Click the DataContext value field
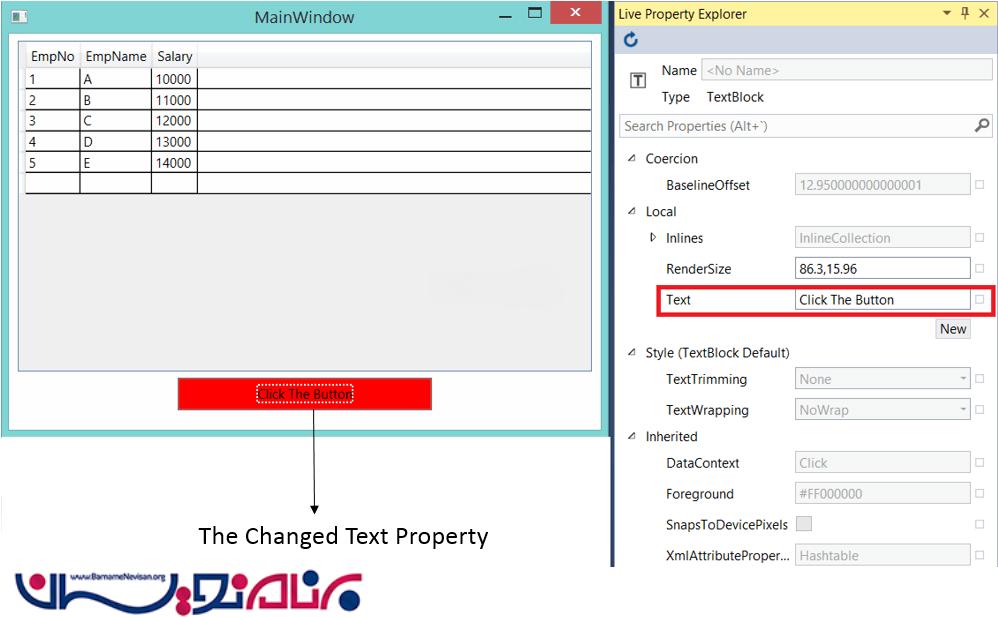 (882, 463)
